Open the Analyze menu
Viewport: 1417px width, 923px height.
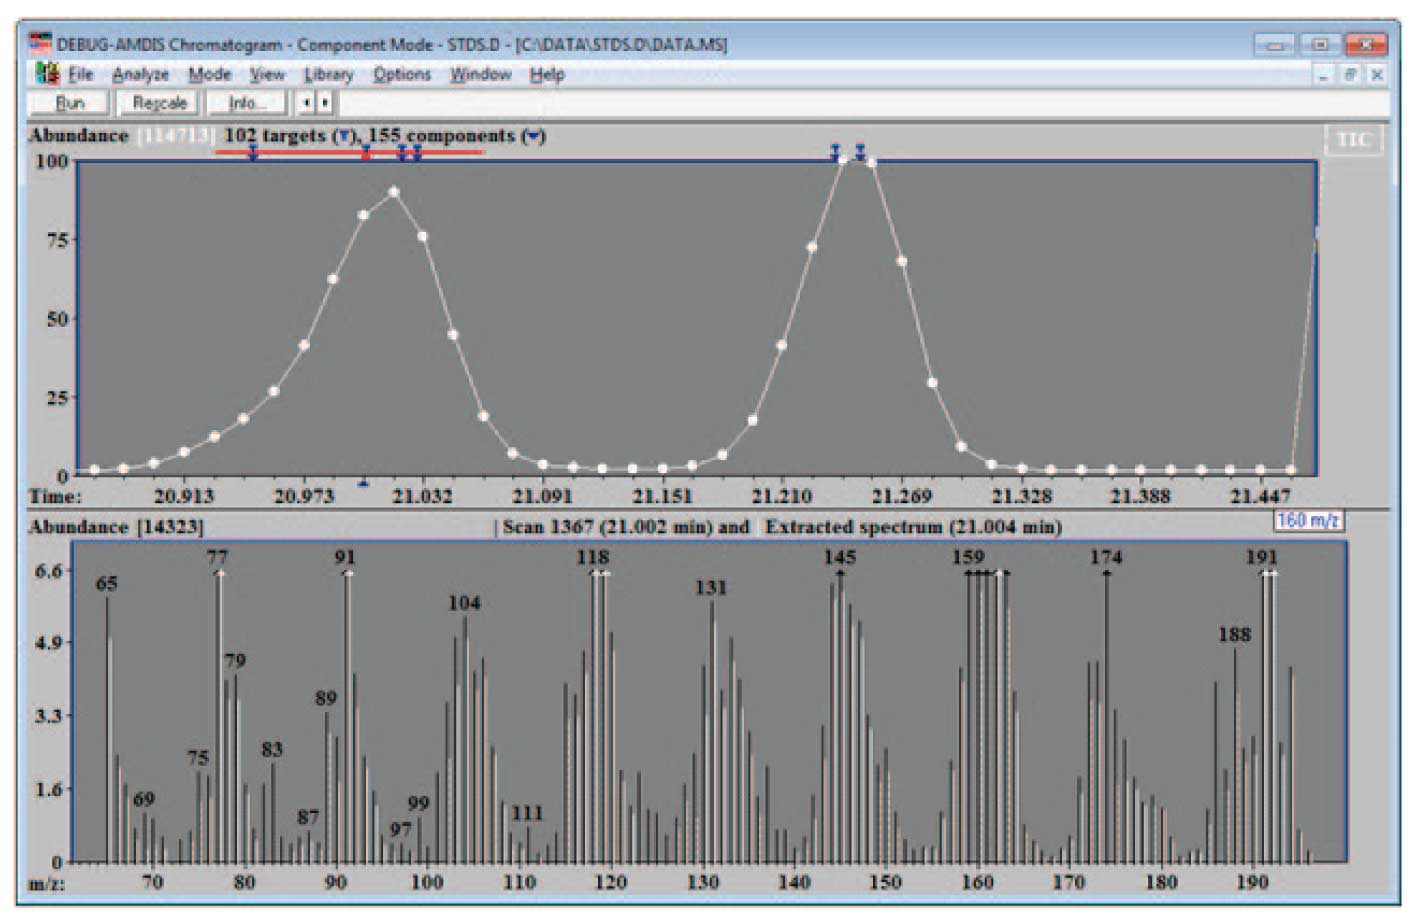click(140, 74)
